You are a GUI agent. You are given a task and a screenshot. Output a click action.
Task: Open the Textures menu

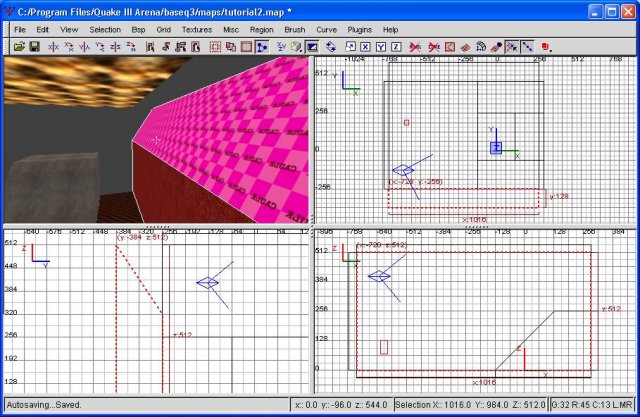(197, 29)
